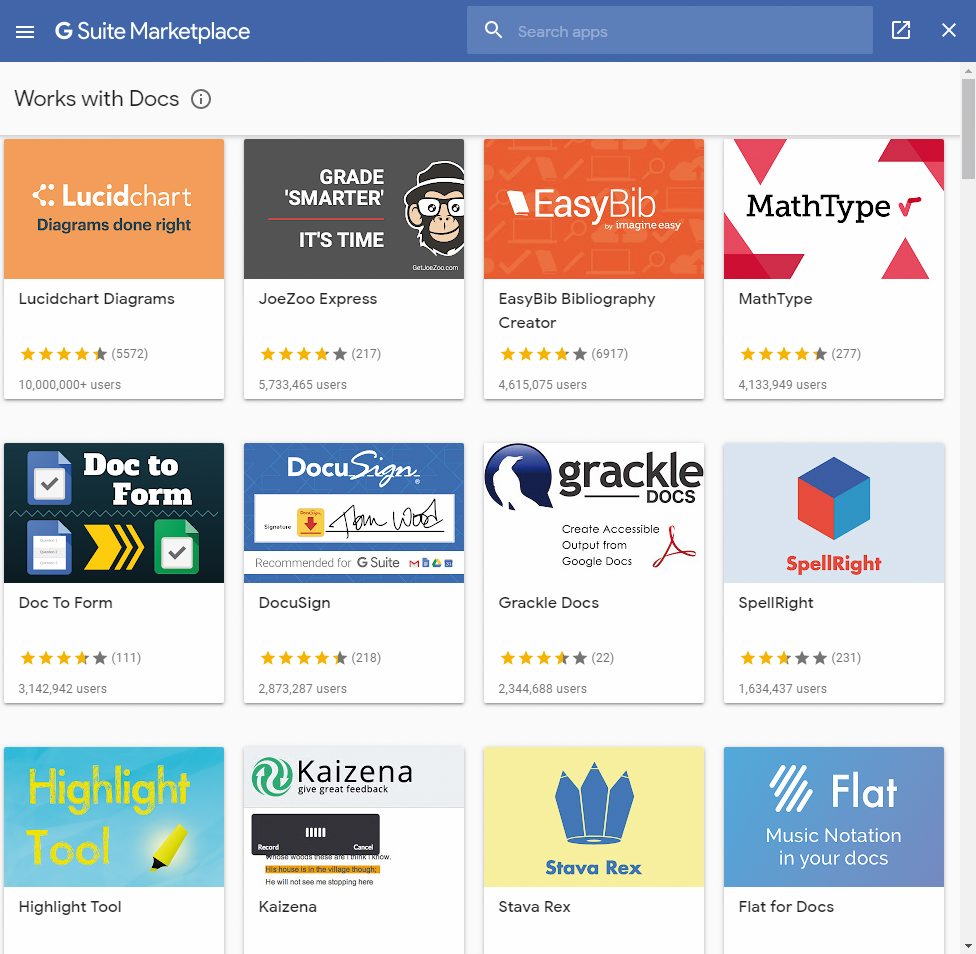The image size is (976, 954).
Task: Click the 2,873,287 users text
Action: (x=303, y=688)
